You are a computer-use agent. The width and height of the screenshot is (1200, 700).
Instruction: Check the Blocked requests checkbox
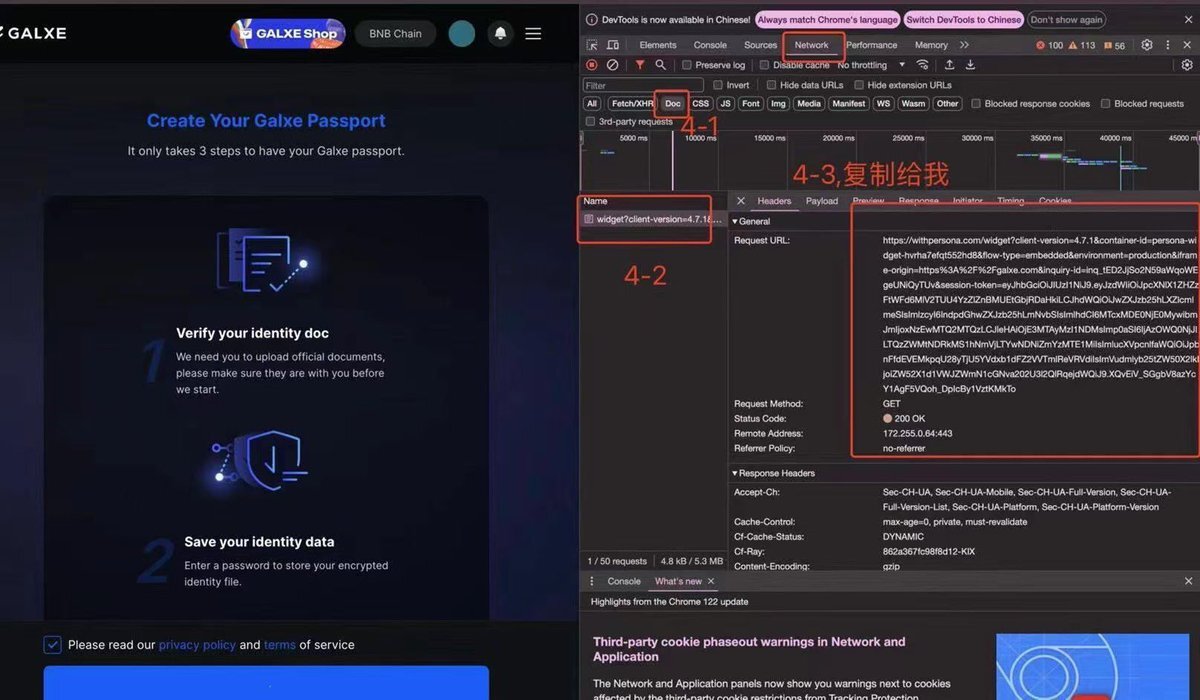[1105, 104]
